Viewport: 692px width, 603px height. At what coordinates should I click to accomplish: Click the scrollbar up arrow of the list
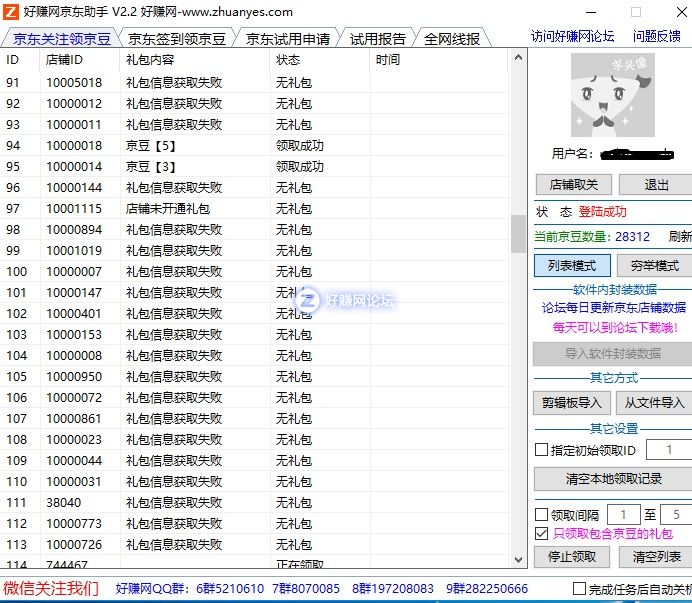click(x=518, y=58)
